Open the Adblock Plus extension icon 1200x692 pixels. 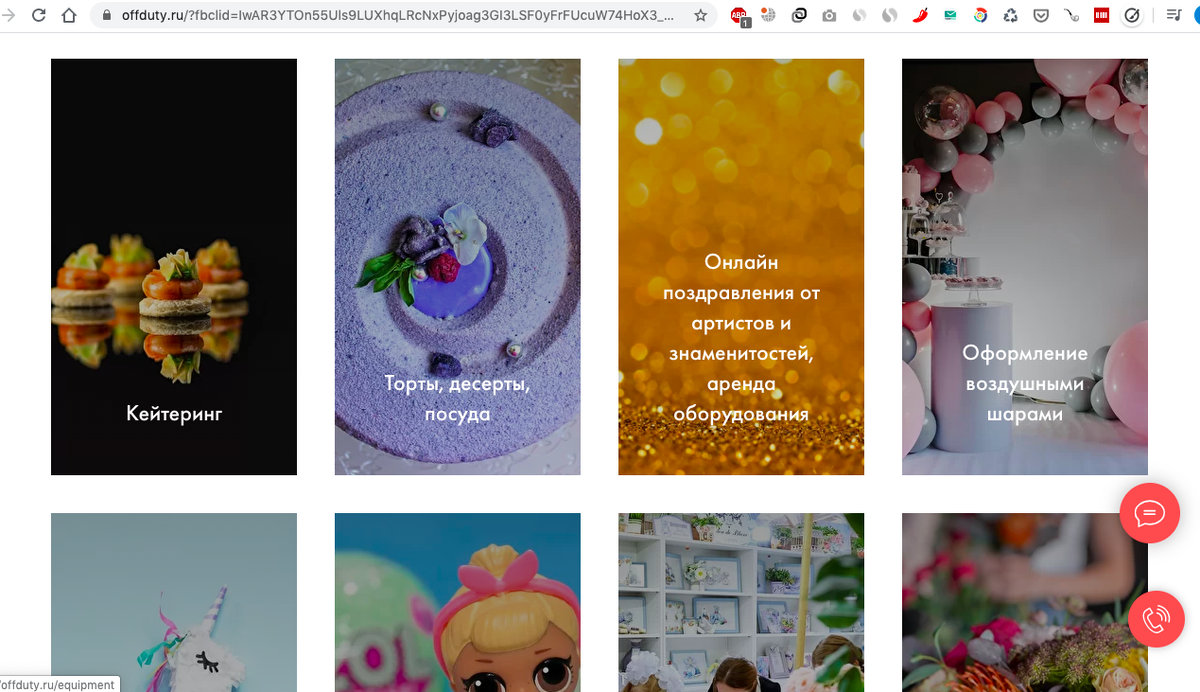coord(739,16)
